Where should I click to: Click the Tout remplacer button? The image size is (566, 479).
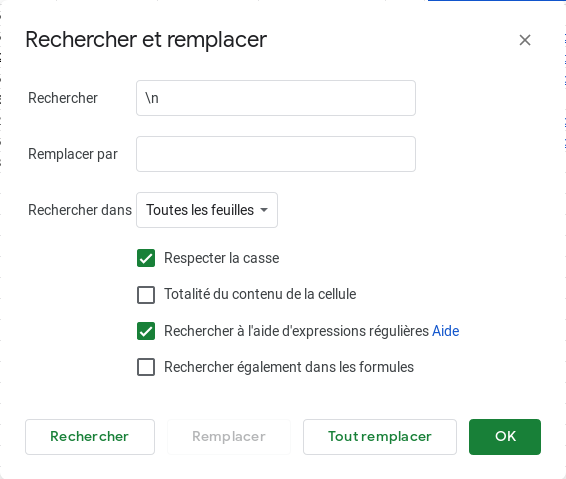[x=380, y=437]
